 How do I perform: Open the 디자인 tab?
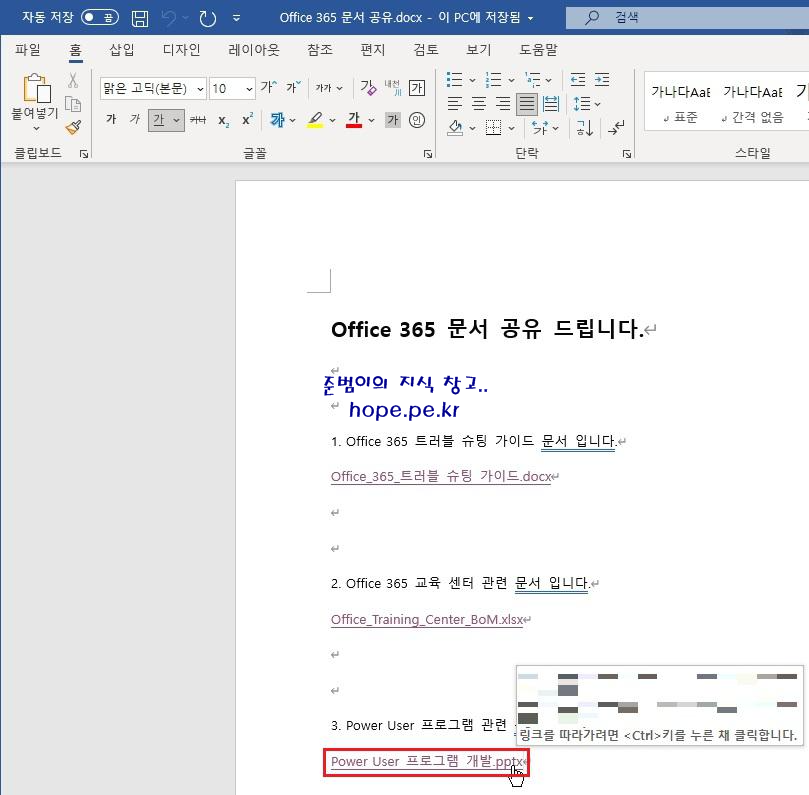point(181,50)
